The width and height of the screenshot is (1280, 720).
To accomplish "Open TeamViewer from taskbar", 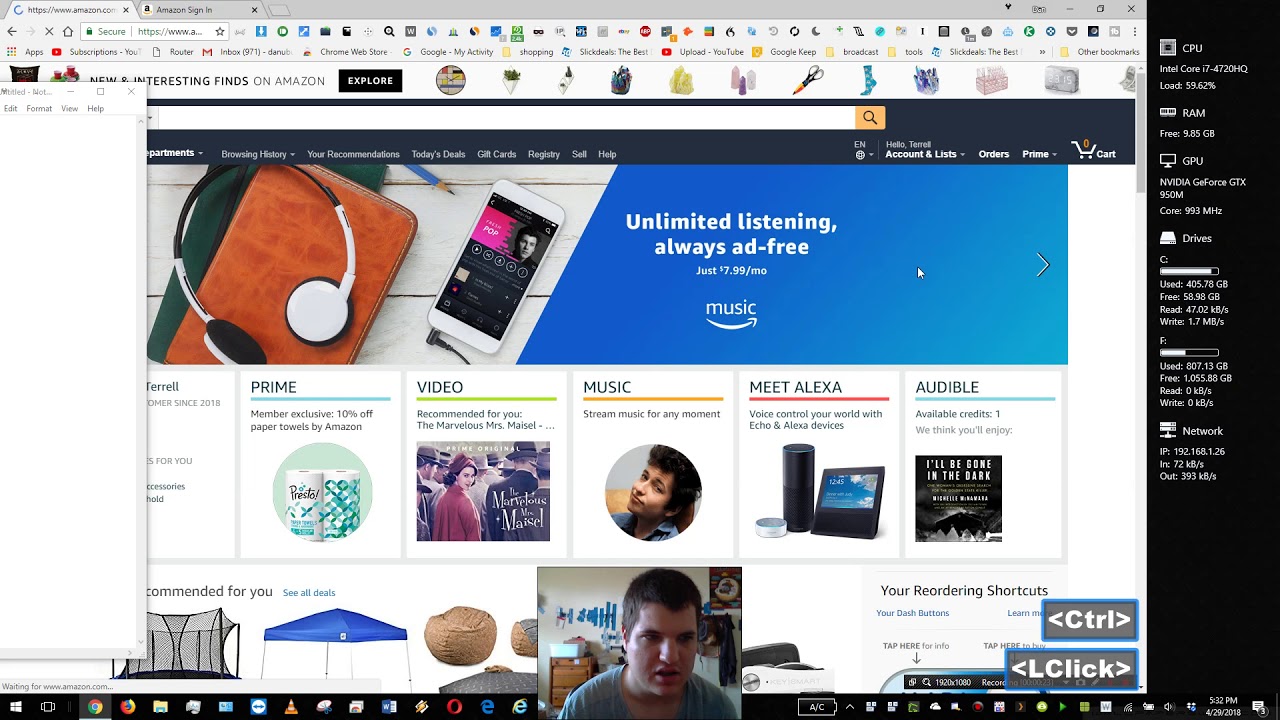I will [x=258, y=707].
